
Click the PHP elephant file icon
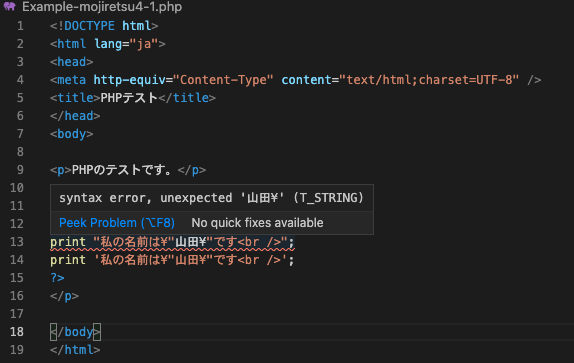click(x=10, y=6)
